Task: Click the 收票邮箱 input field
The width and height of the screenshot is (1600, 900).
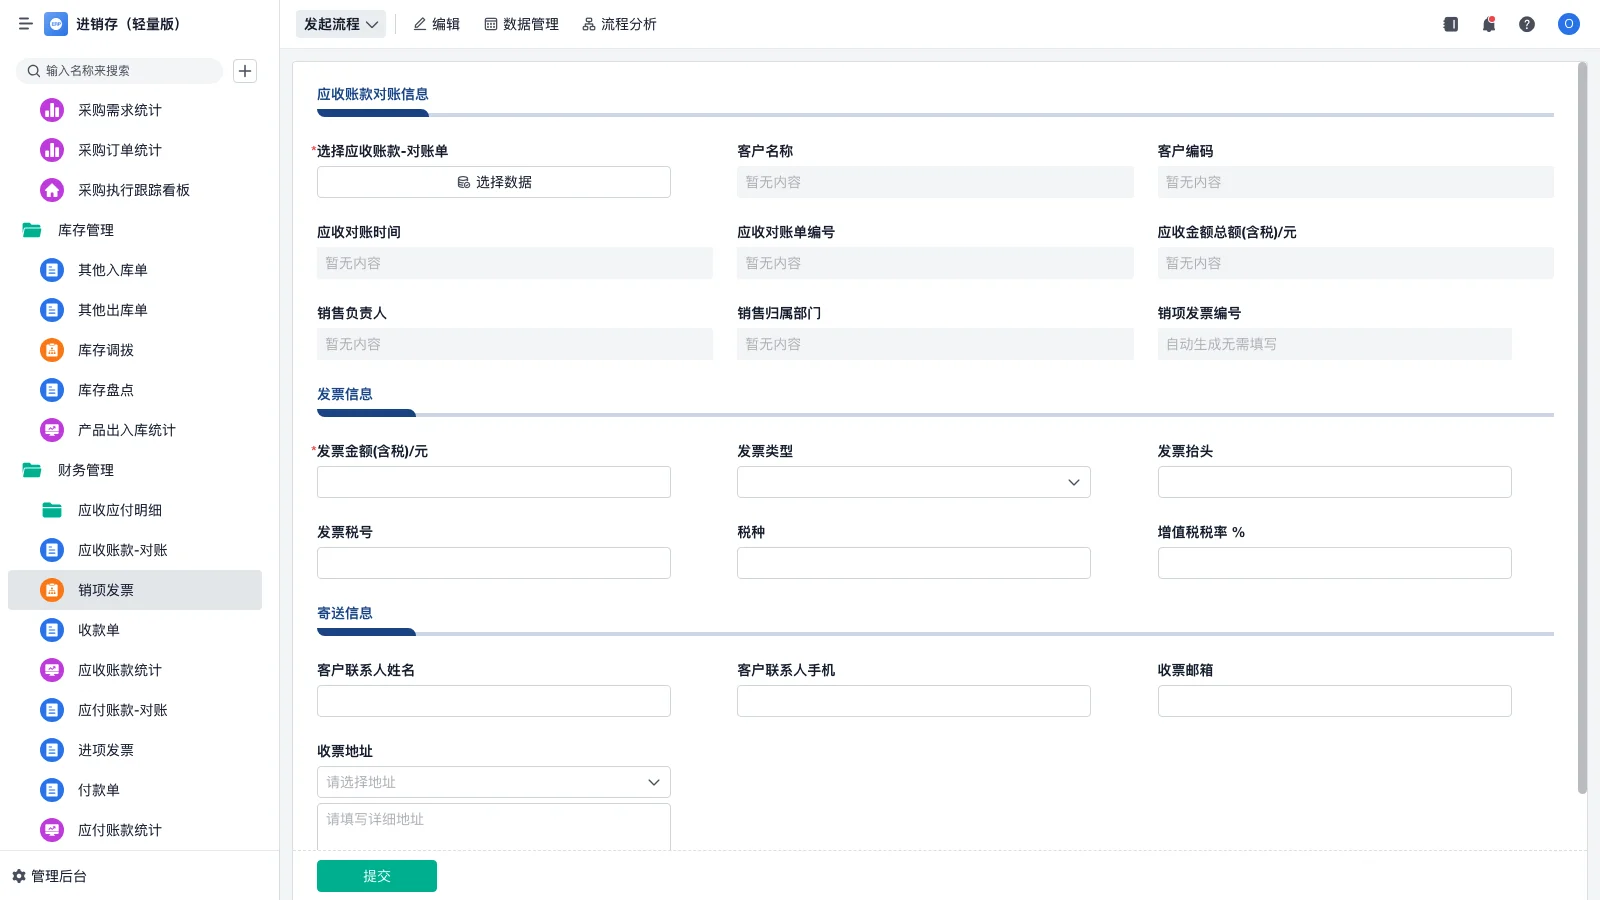Action: [x=1335, y=701]
